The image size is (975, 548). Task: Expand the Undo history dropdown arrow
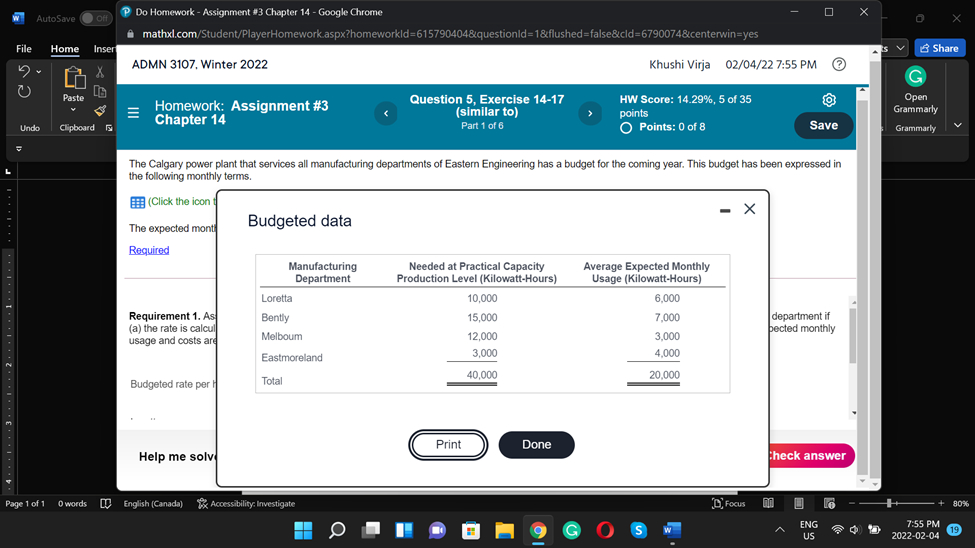[x=39, y=72]
